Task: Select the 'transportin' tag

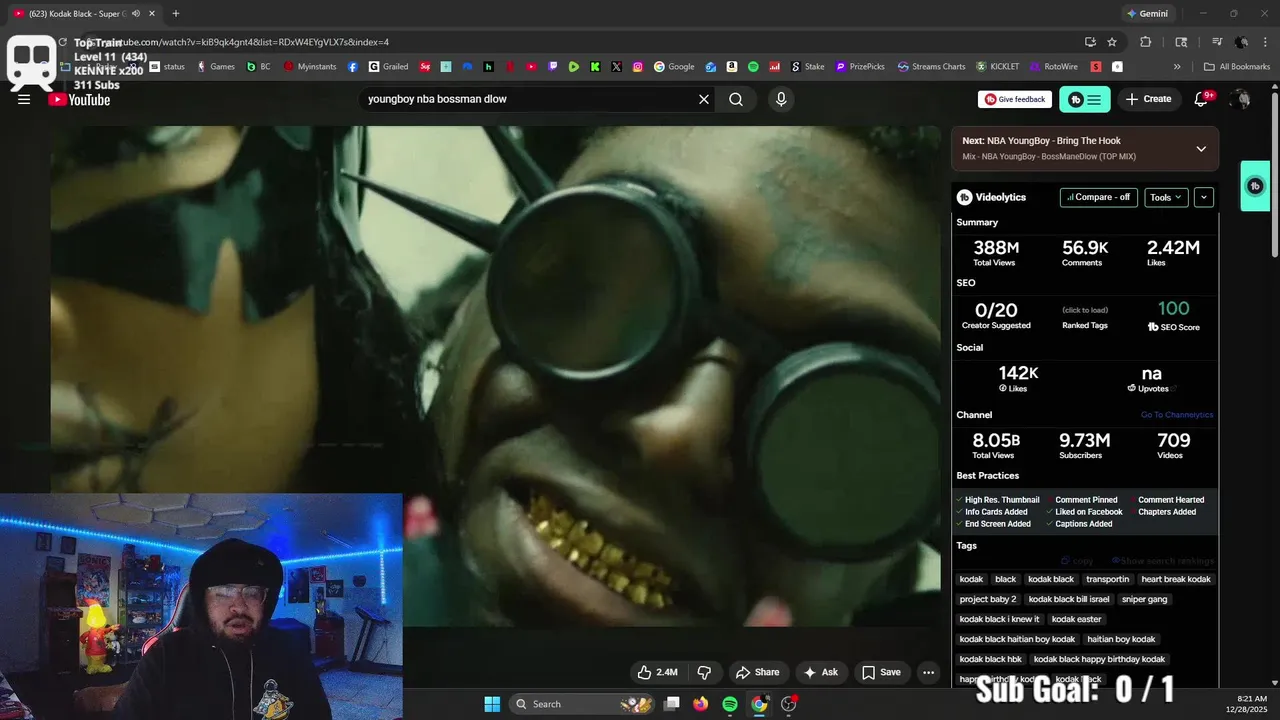Action: [1107, 579]
